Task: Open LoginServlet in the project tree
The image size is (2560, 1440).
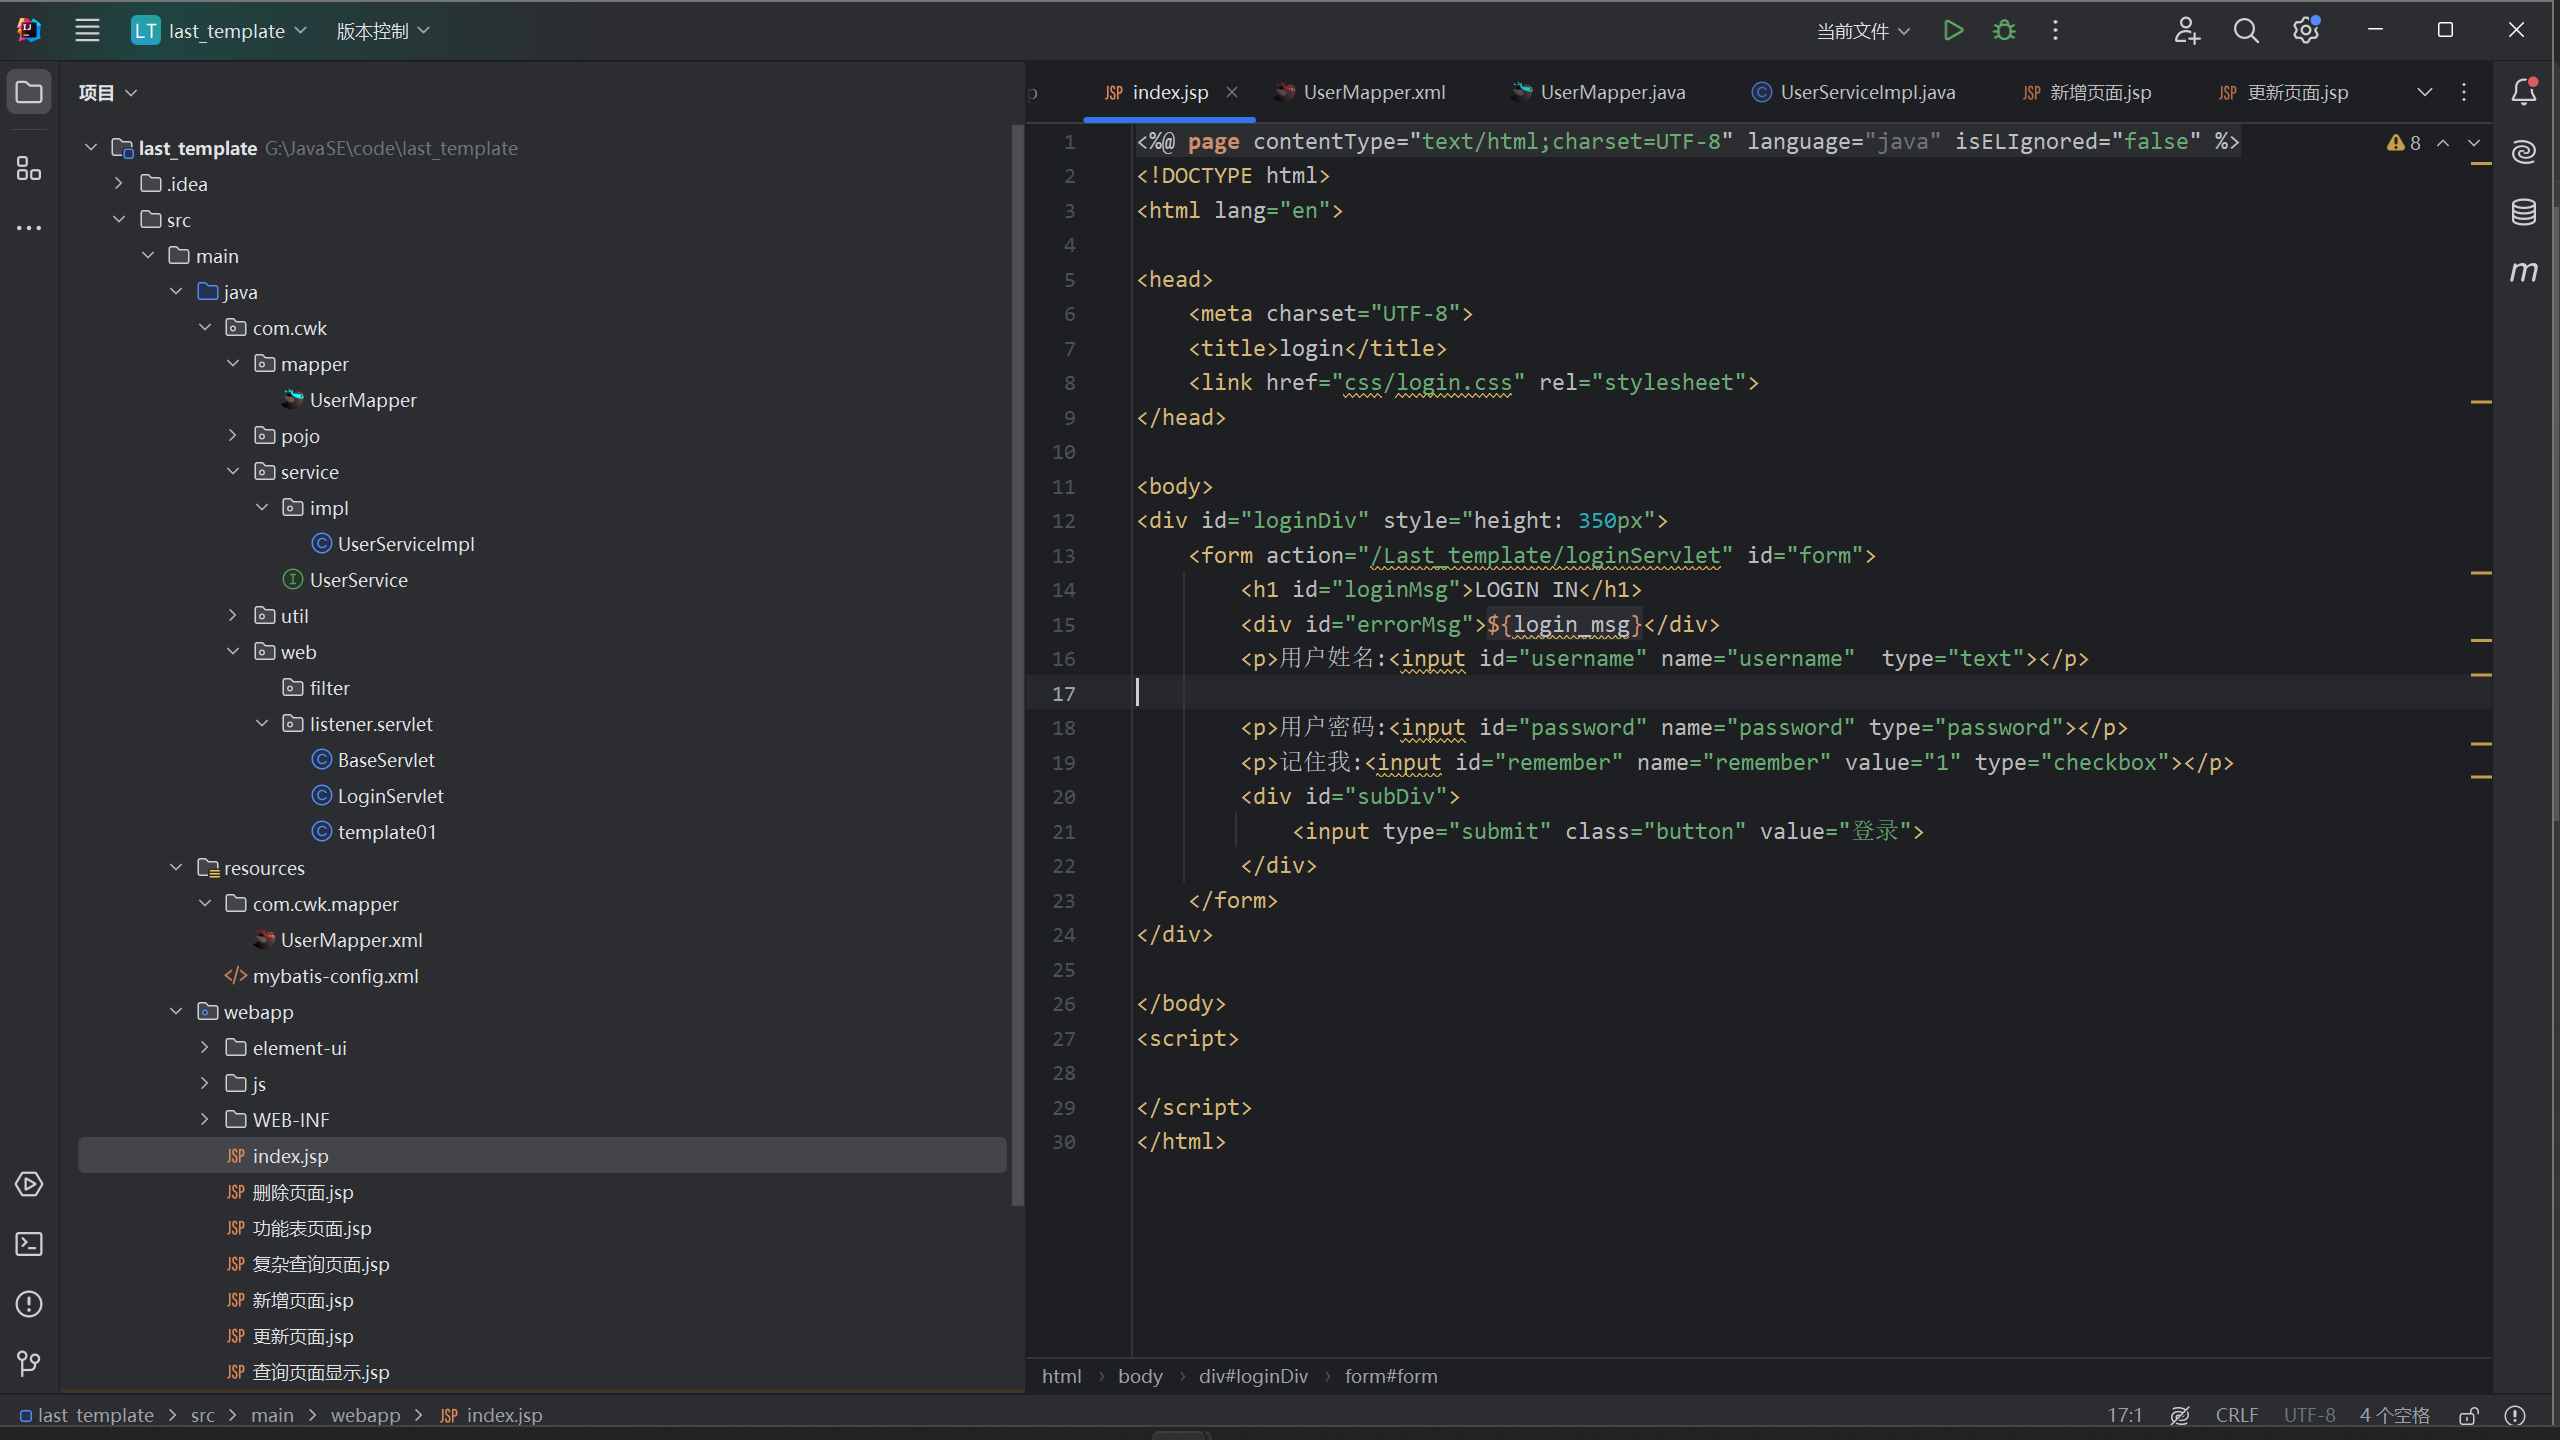Action: 390,796
